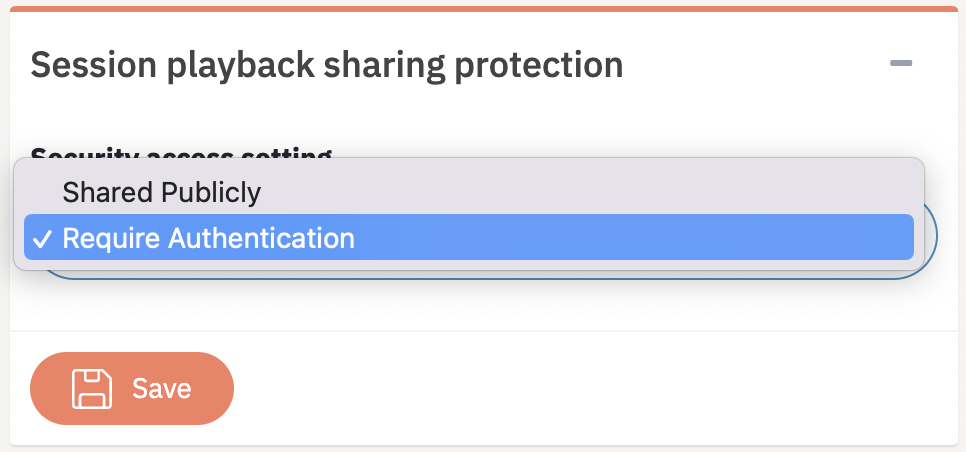Click the minus icon in the panel header
The image size is (966, 452).
(901, 64)
